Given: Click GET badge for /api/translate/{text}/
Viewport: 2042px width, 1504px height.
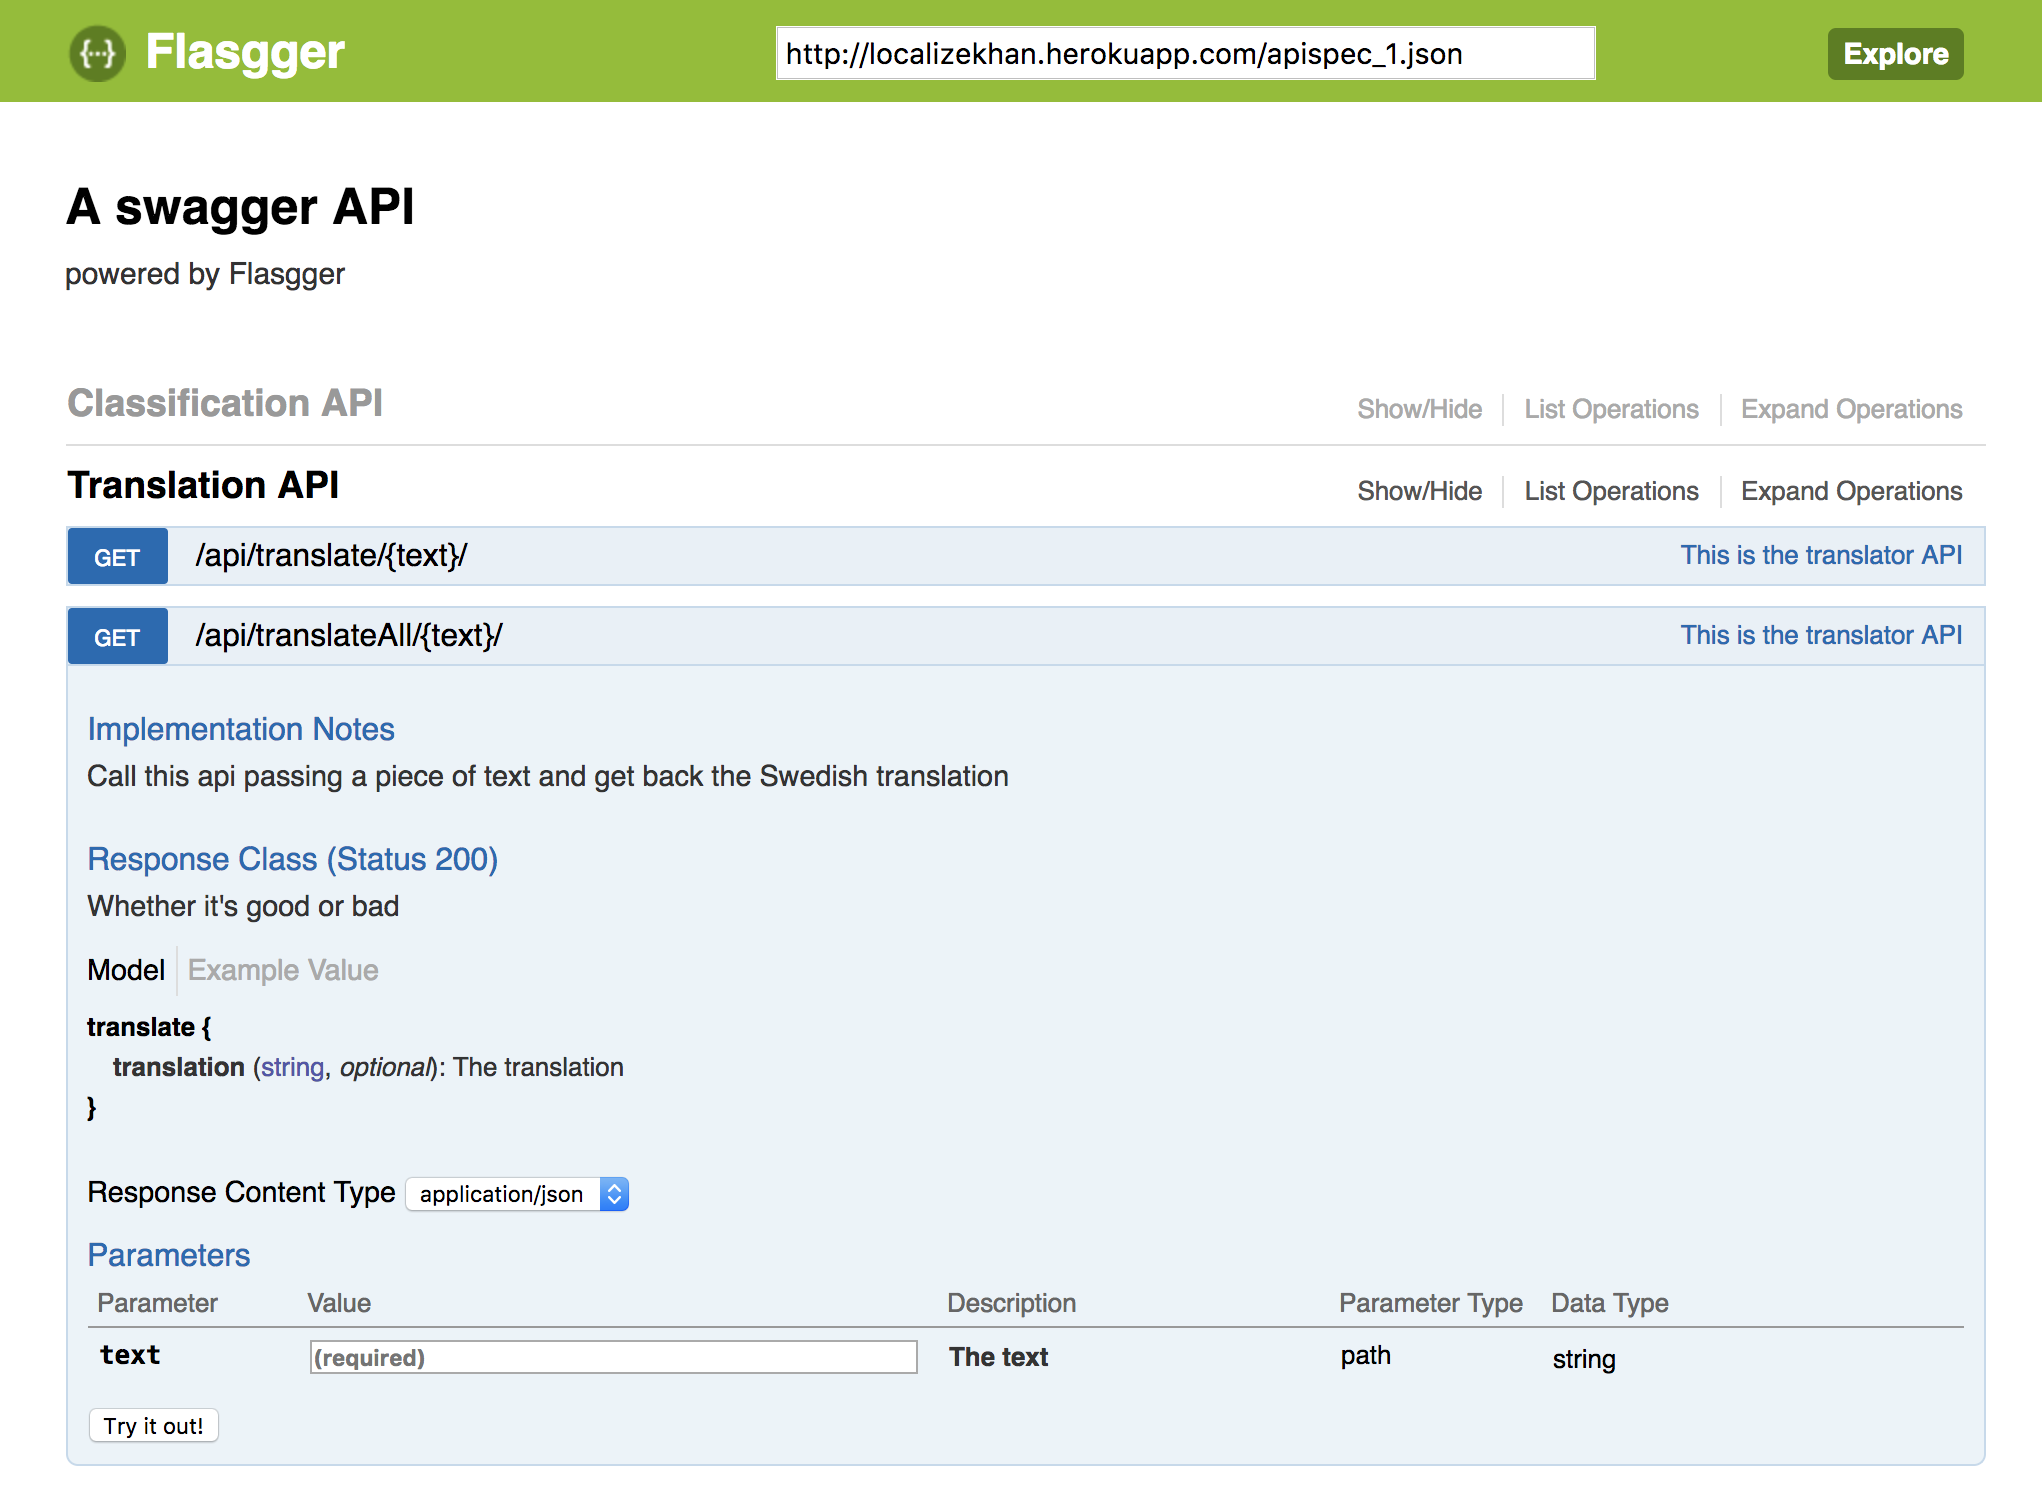Looking at the screenshot, I should (117, 557).
